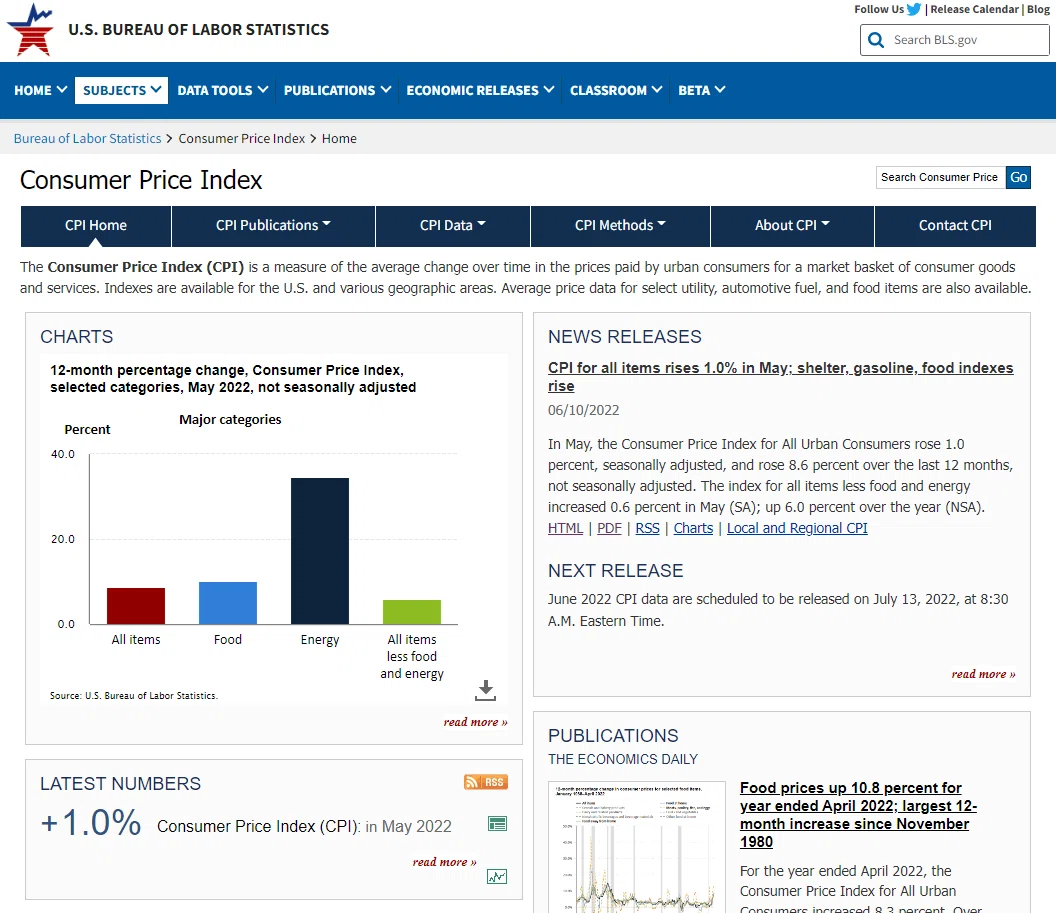
Task: Click the green All items less food bar
Action: pyautogui.click(x=412, y=612)
